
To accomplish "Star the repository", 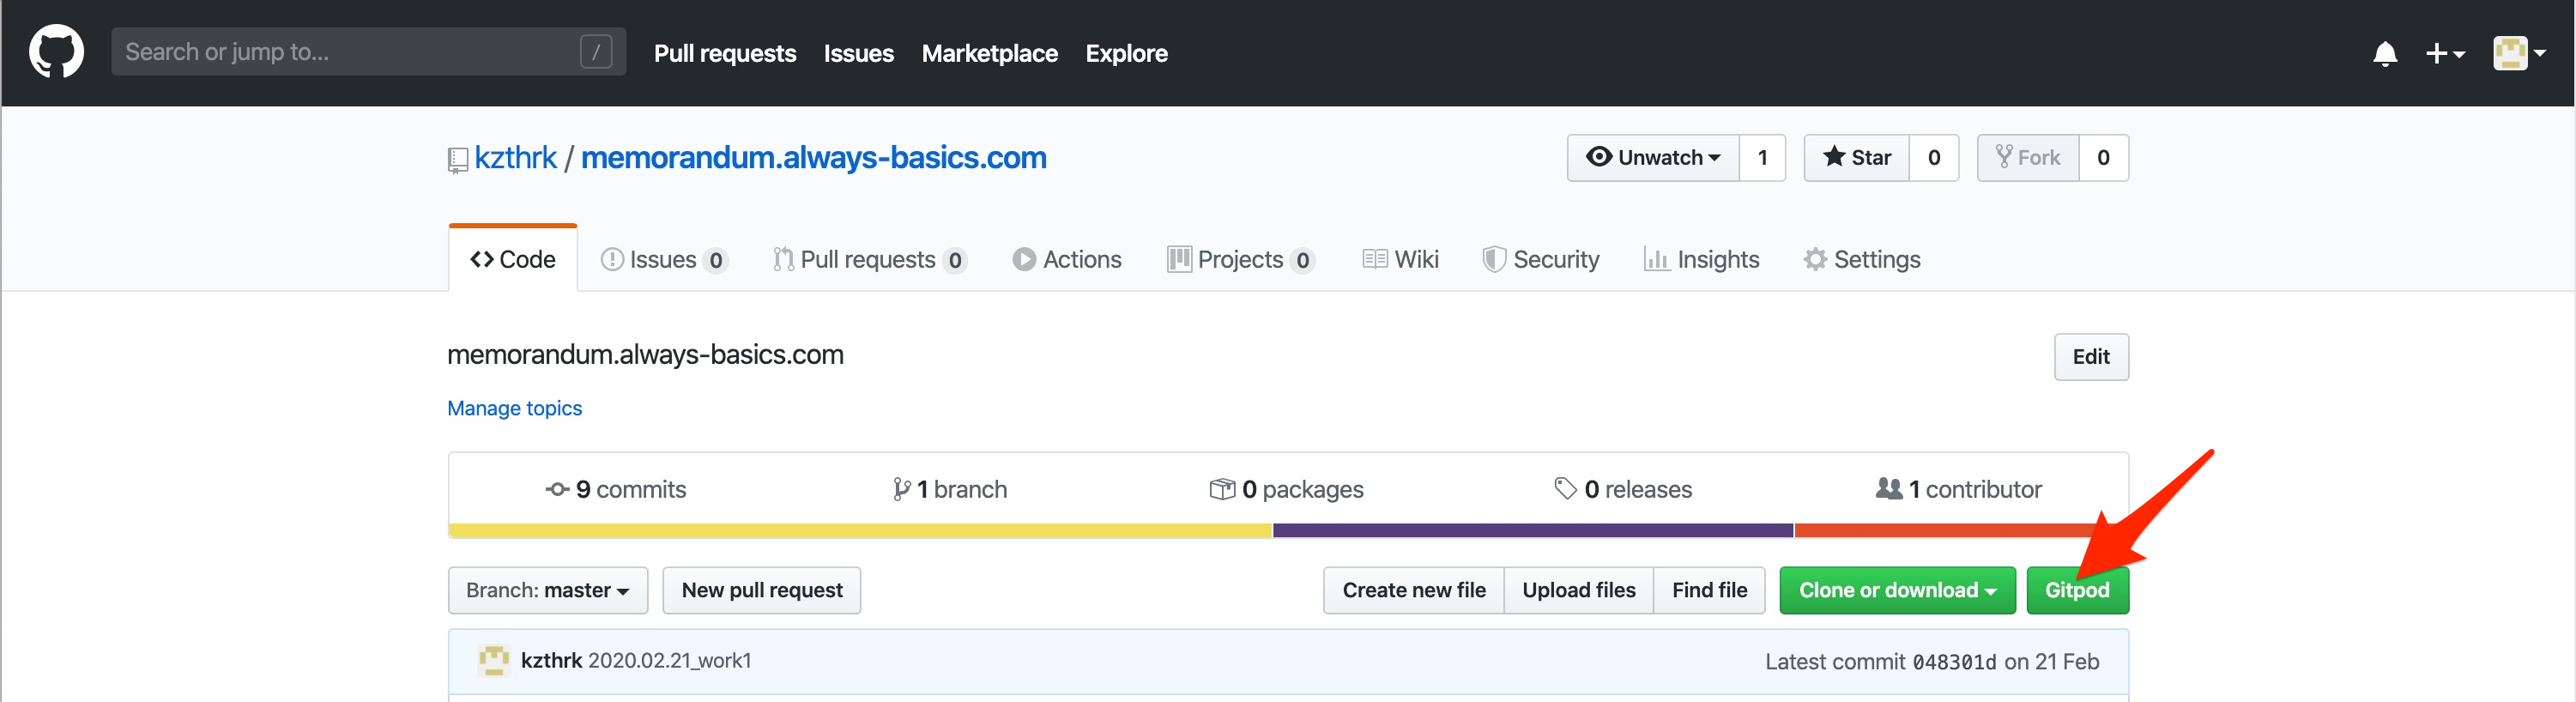I will pyautogui.click(x=1856, y=157).
